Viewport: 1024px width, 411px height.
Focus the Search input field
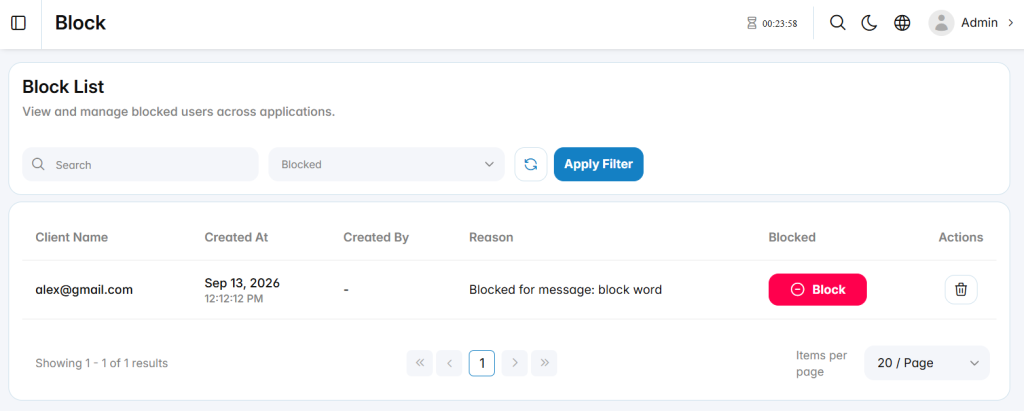140,164
